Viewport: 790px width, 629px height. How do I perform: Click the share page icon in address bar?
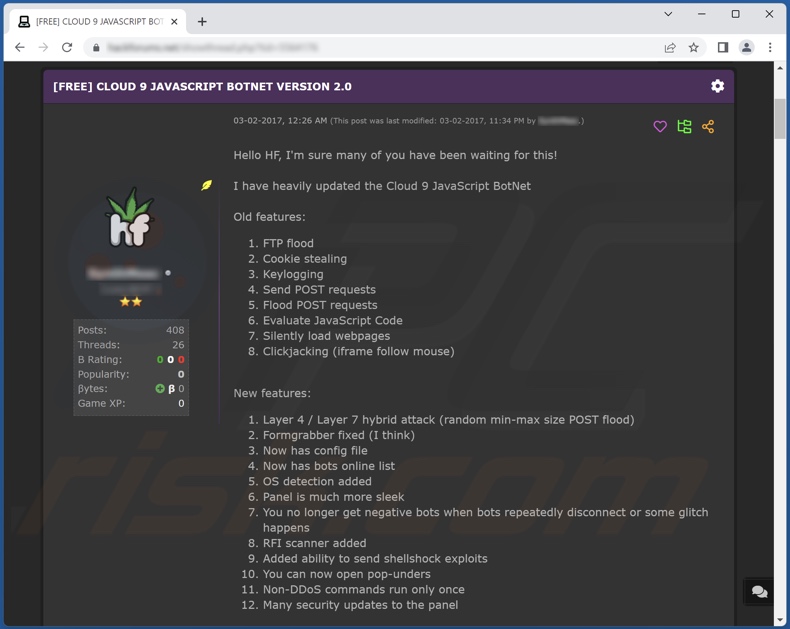point(670,48)
